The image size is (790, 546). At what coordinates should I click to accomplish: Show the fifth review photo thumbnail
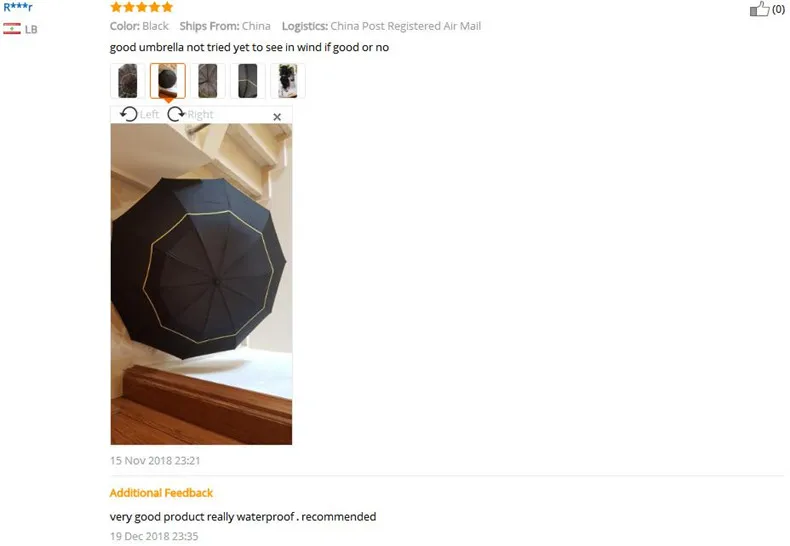pos(288,81)
